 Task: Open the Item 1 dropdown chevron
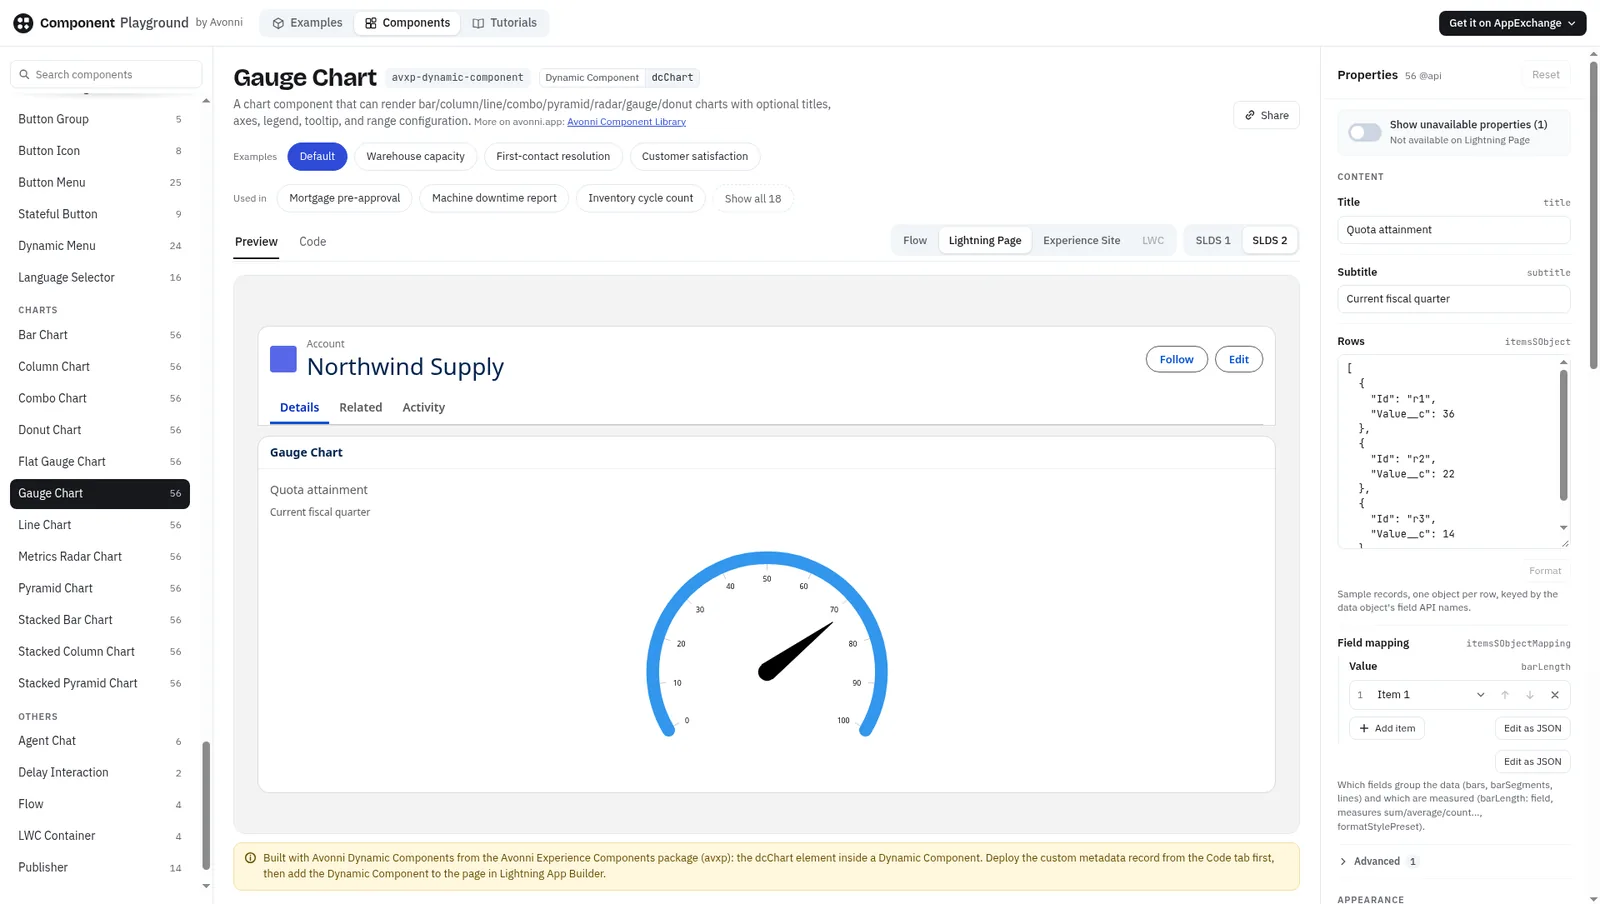[1480, 695]
